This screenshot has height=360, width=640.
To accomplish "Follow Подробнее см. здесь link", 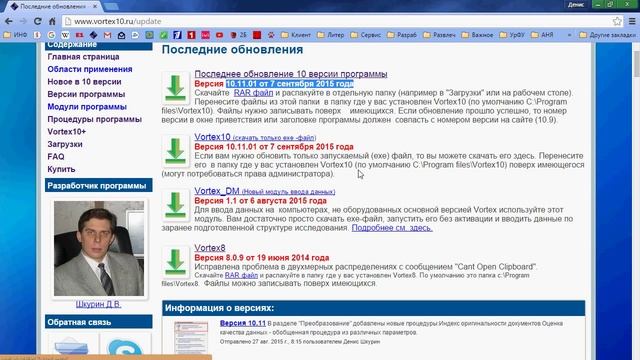I will (x=392, y=228).
